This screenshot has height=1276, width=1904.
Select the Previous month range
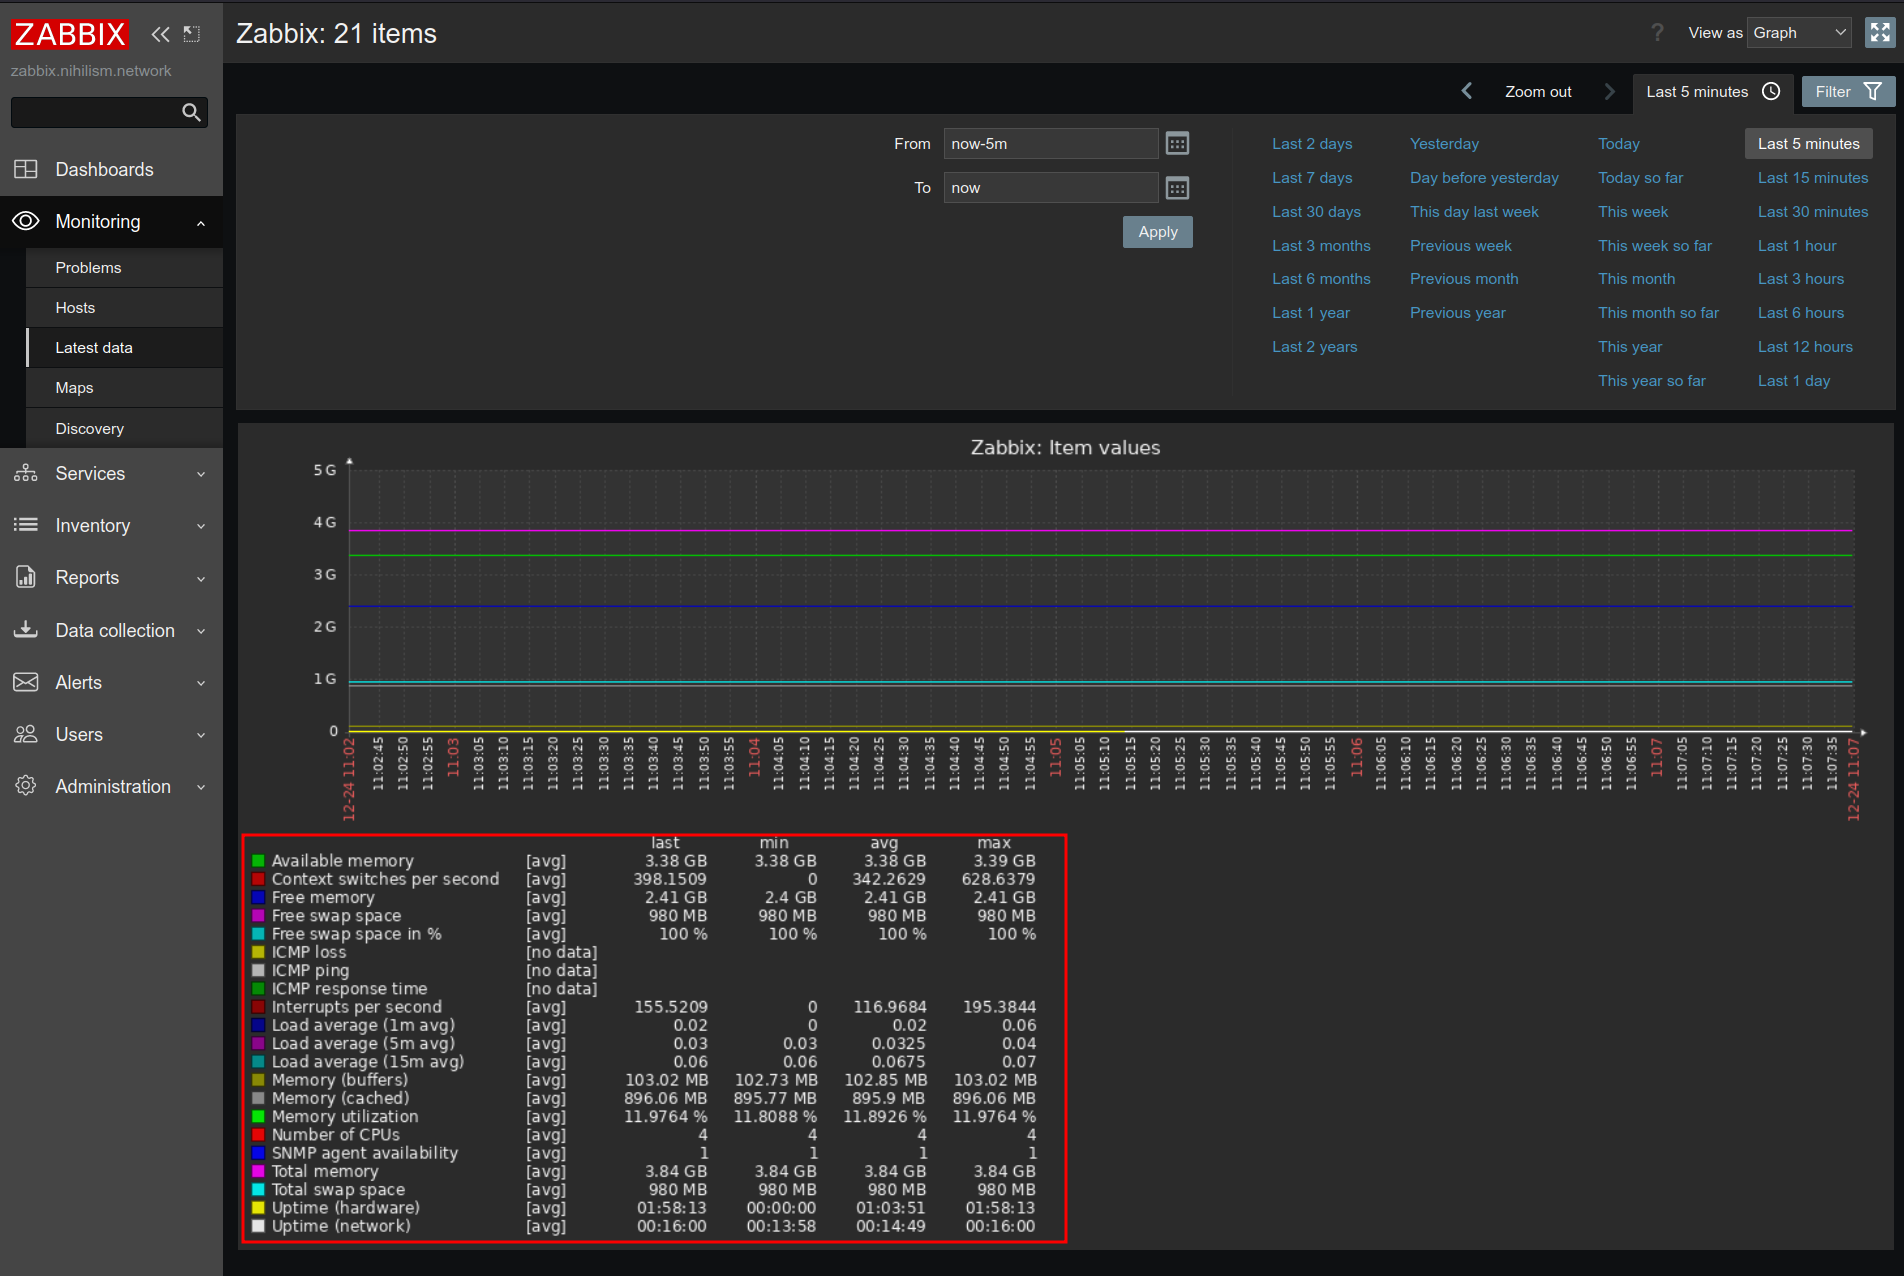pyautogui.click(x=1464, y=279)
